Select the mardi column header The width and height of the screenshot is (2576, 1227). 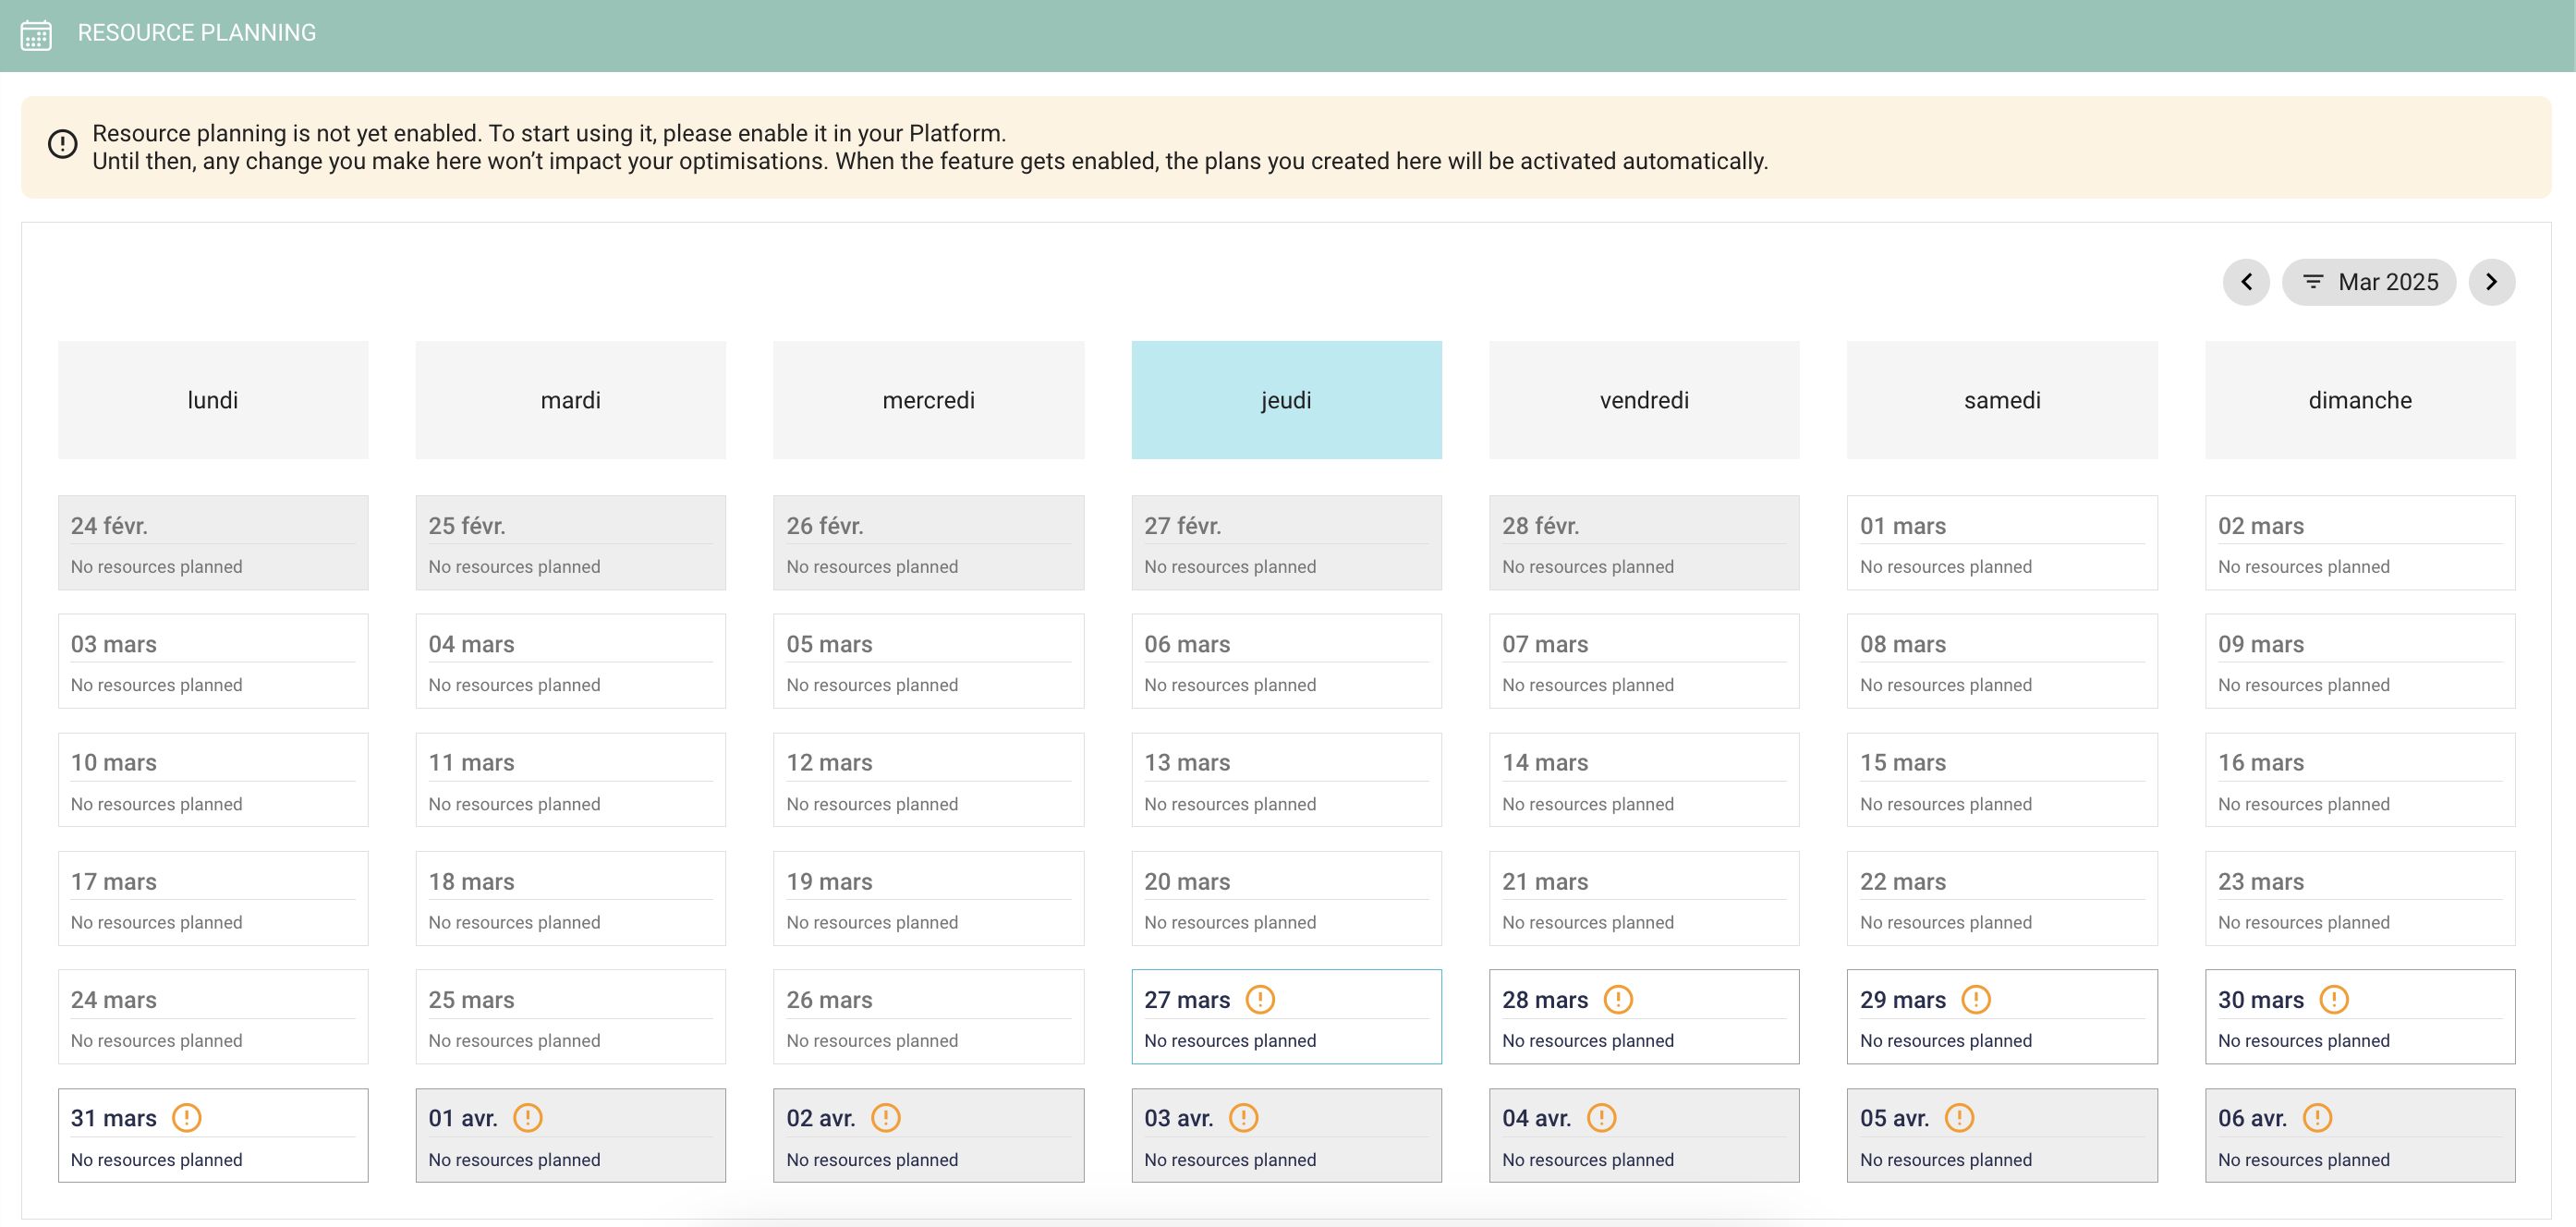tap(571, 400)
